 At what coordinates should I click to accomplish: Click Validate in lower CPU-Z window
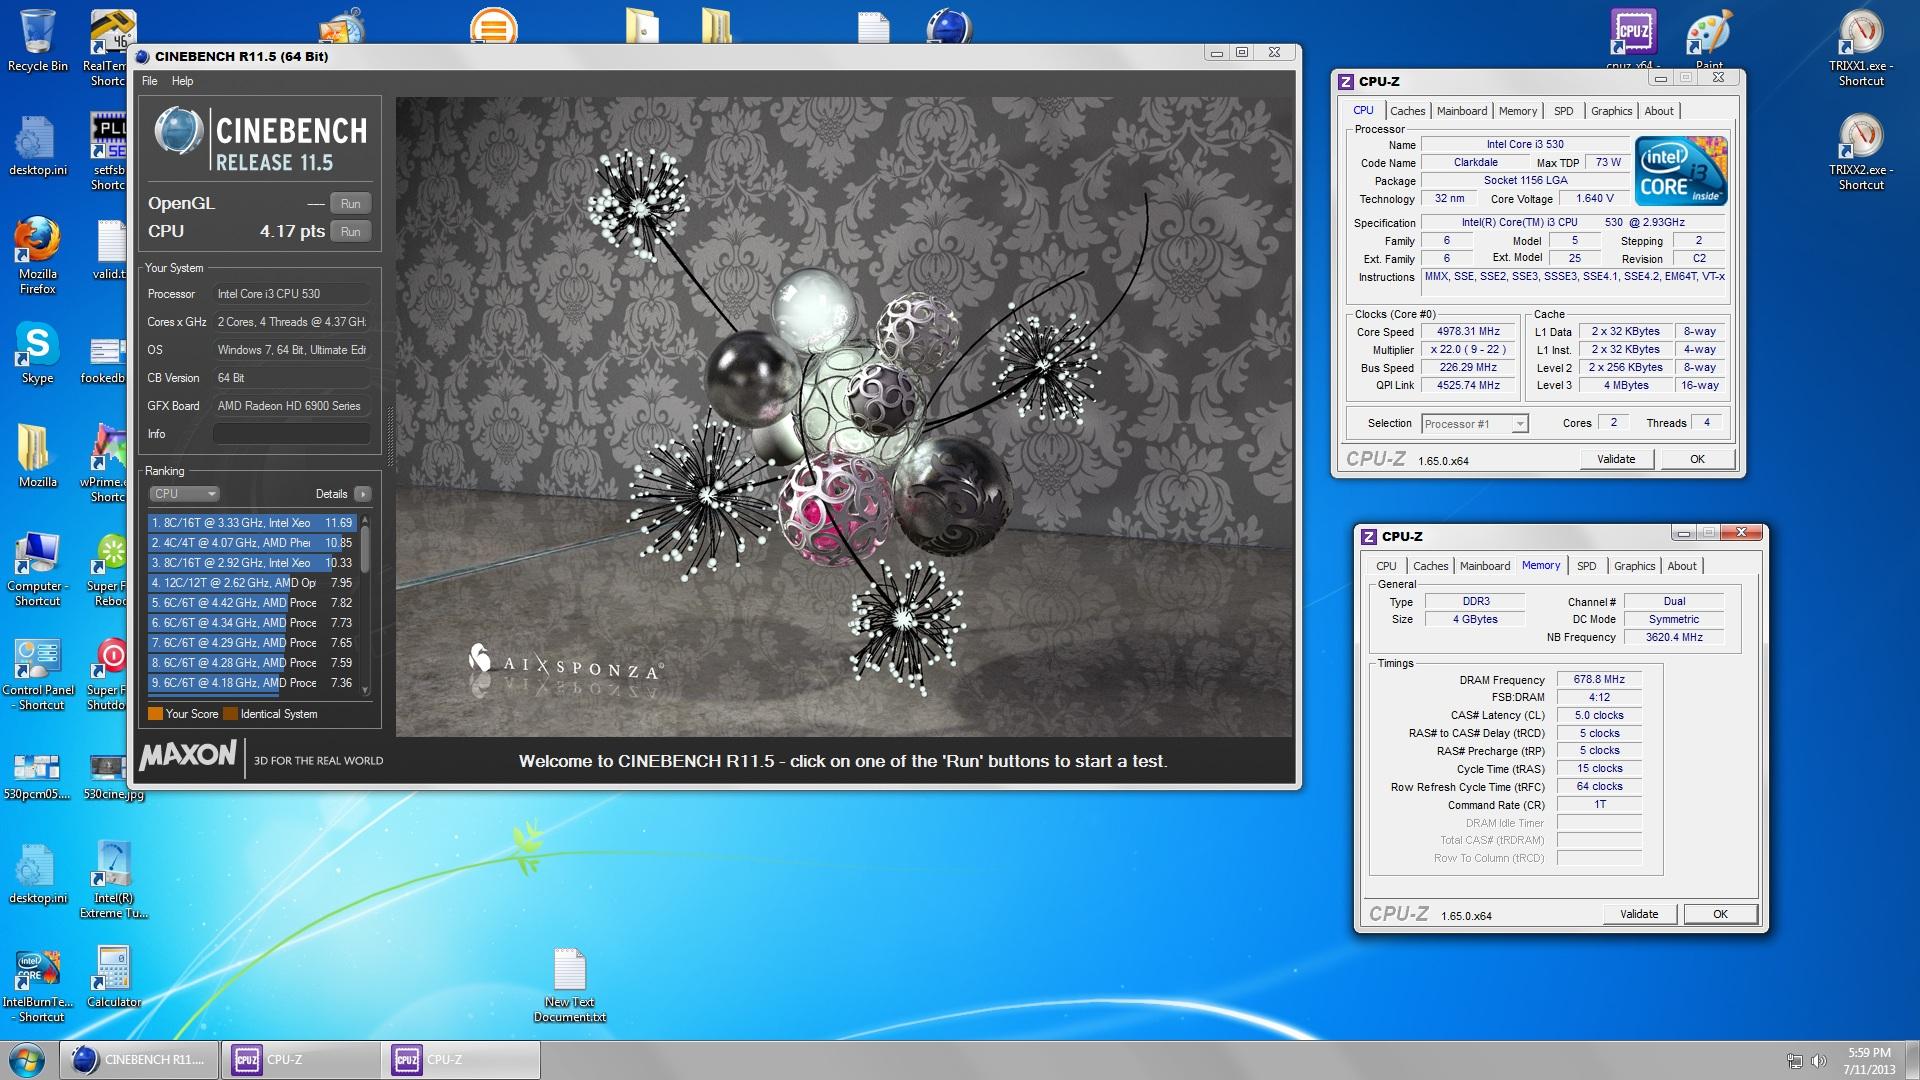tap(1639, 914)
